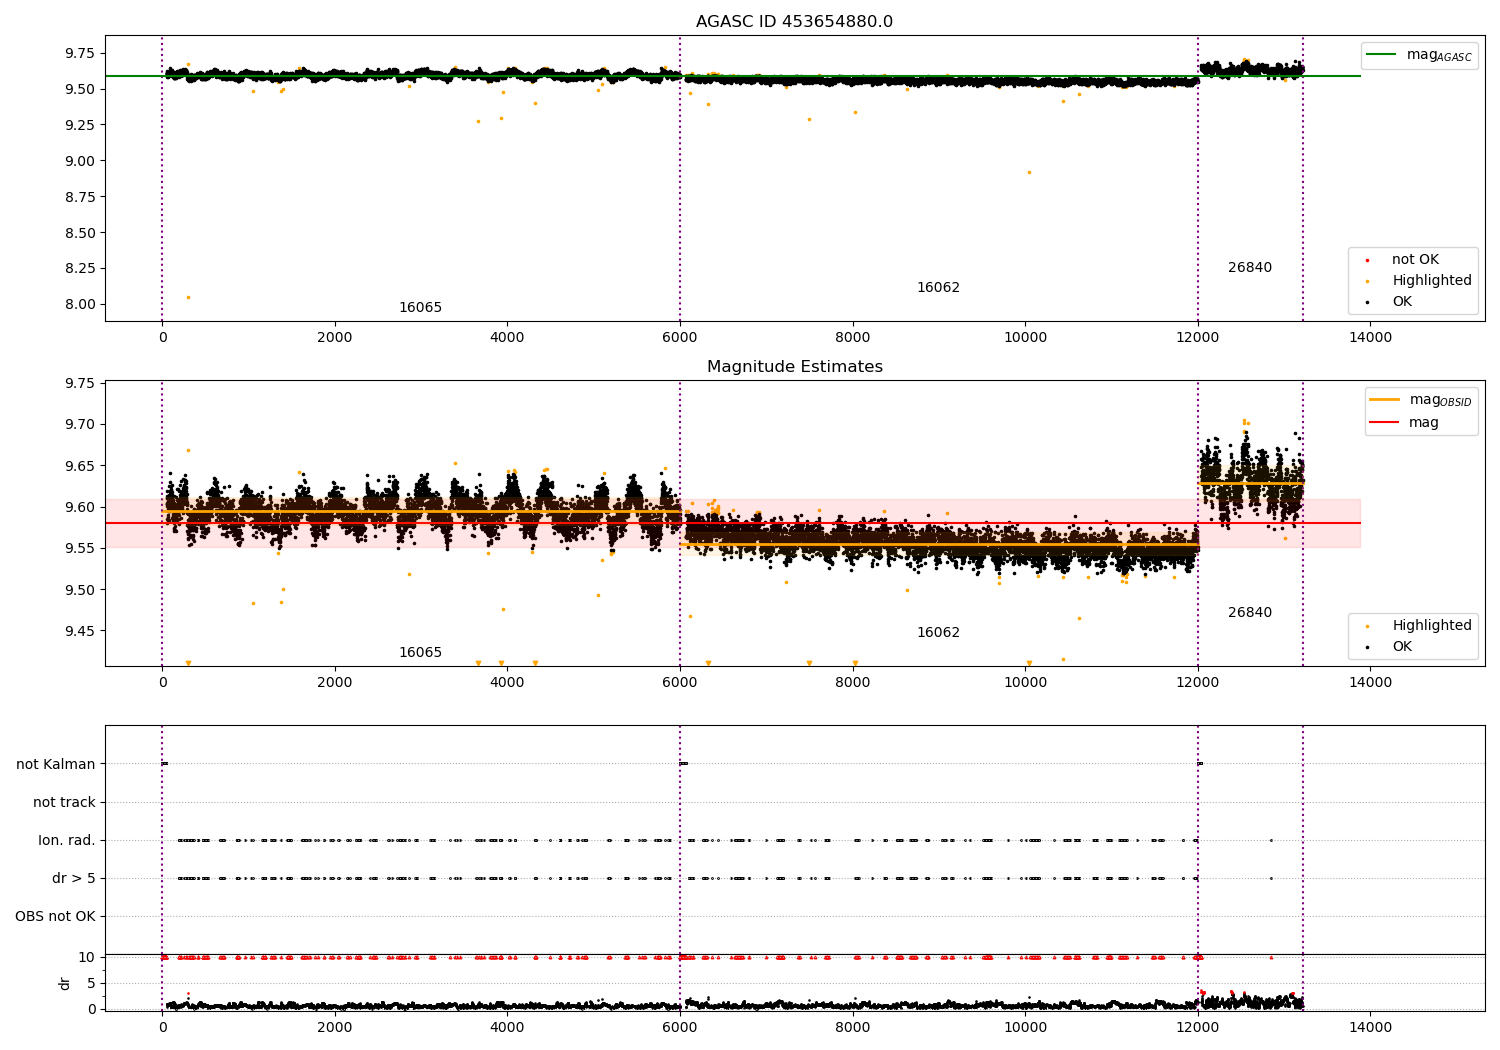
Task: Click obsid label 26840 in Magnitude Estimates panel
Action: [x=1250, y=612]
